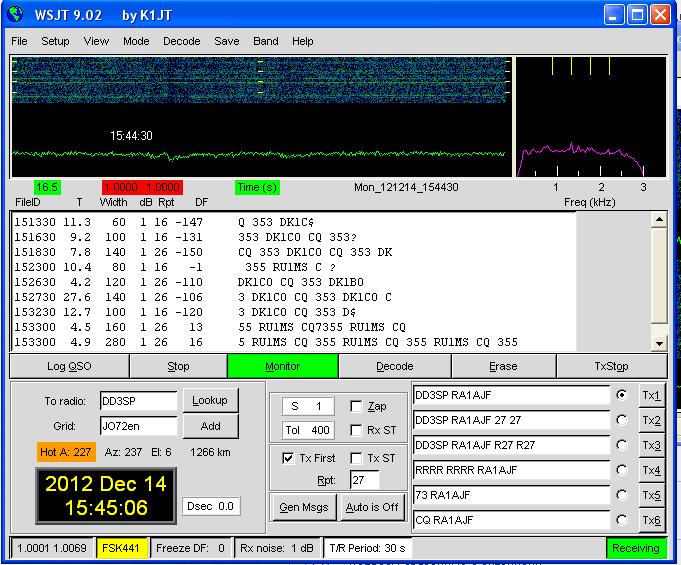Click the To radio callsign field
Screen dimensions: 681x565
(138, 401)
